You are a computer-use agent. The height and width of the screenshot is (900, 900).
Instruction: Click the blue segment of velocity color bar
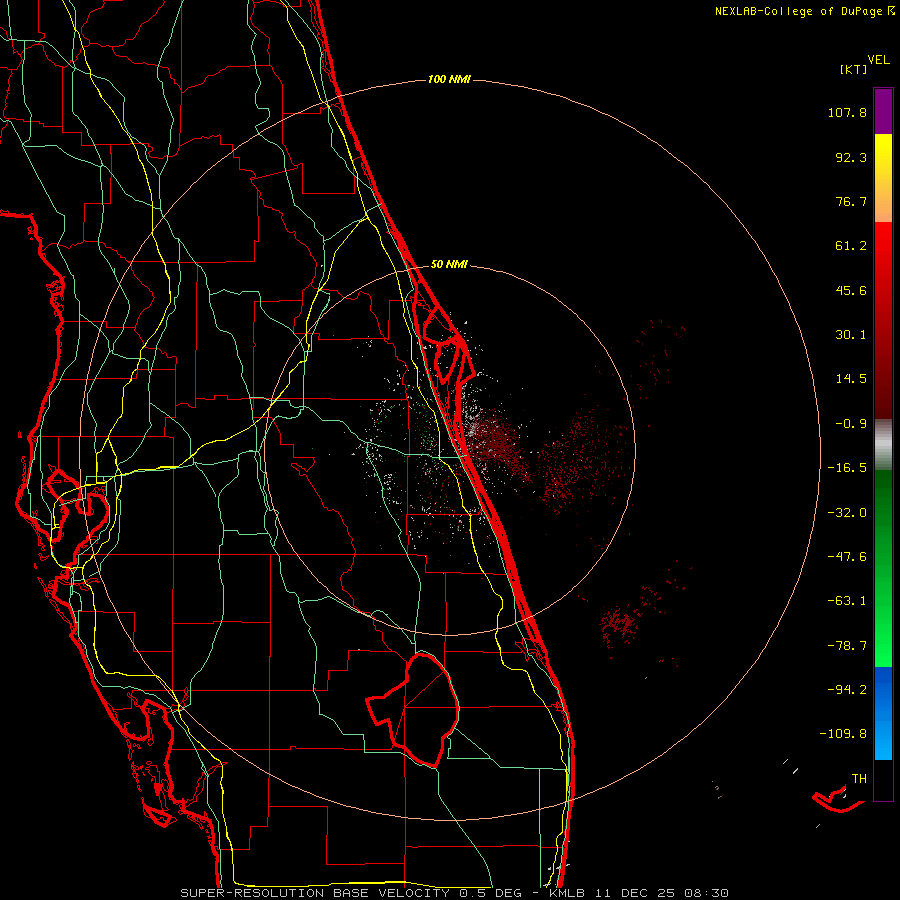(883, 713)
